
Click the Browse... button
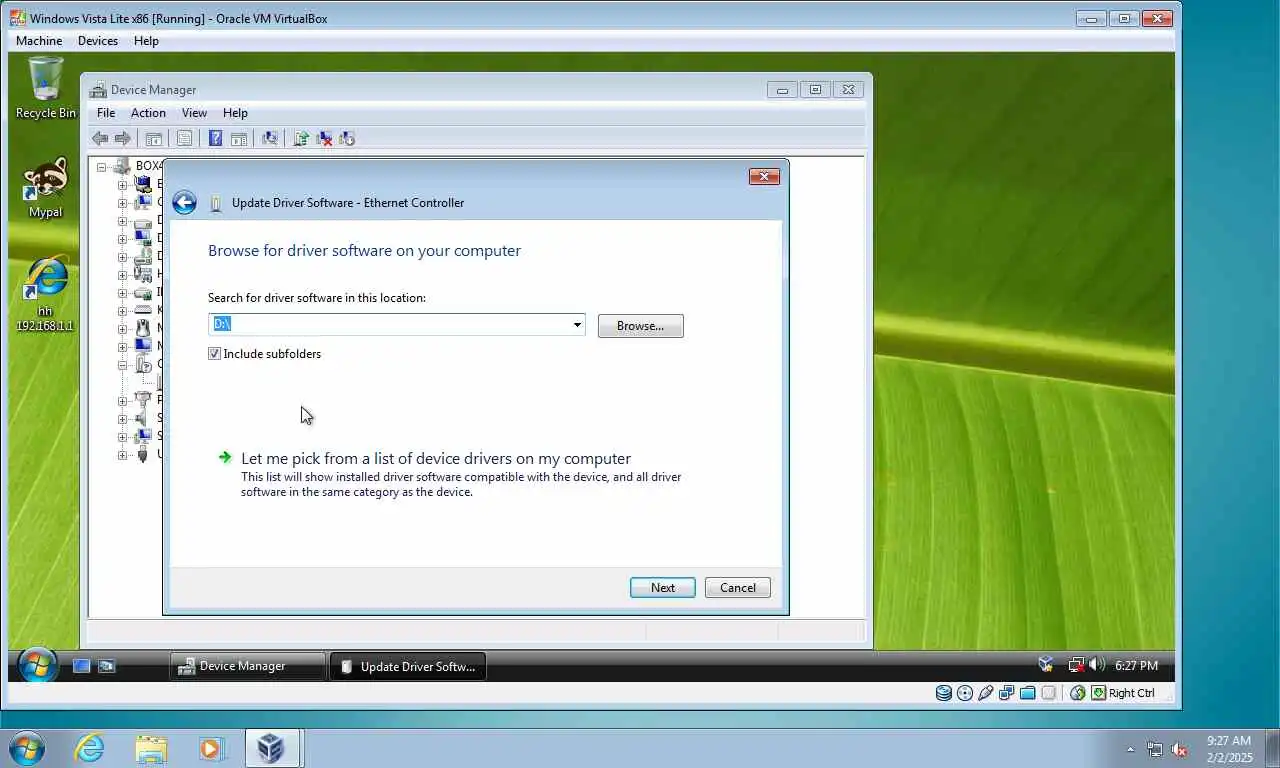641,326
